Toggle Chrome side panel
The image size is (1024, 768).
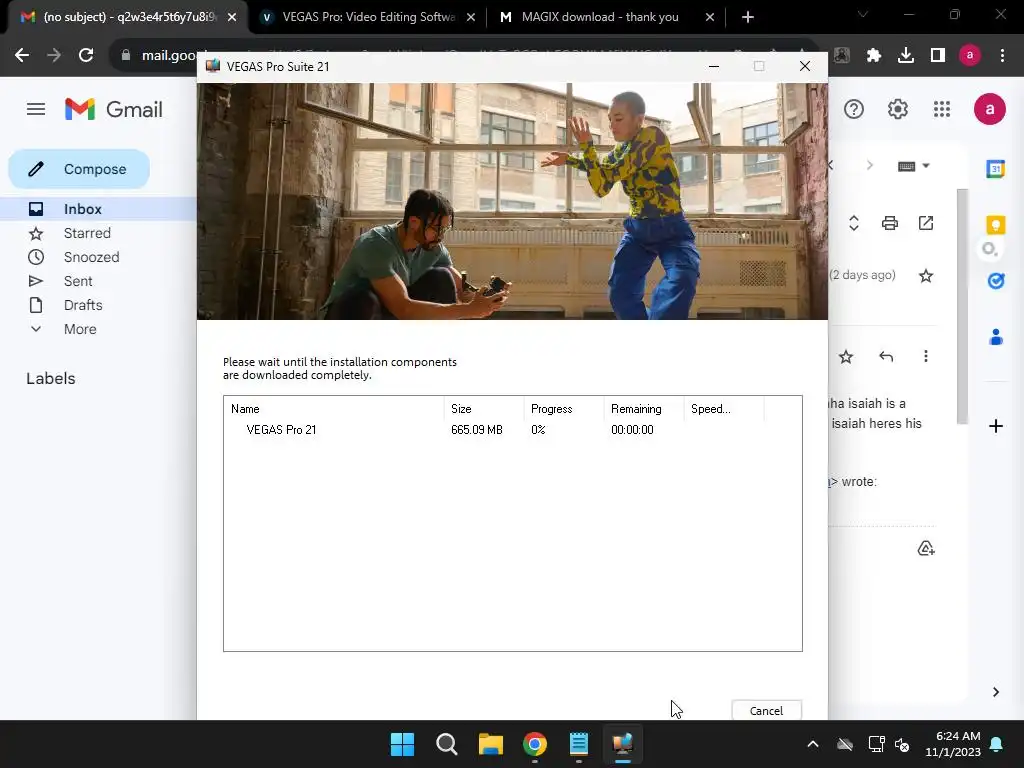pos(938,56)
